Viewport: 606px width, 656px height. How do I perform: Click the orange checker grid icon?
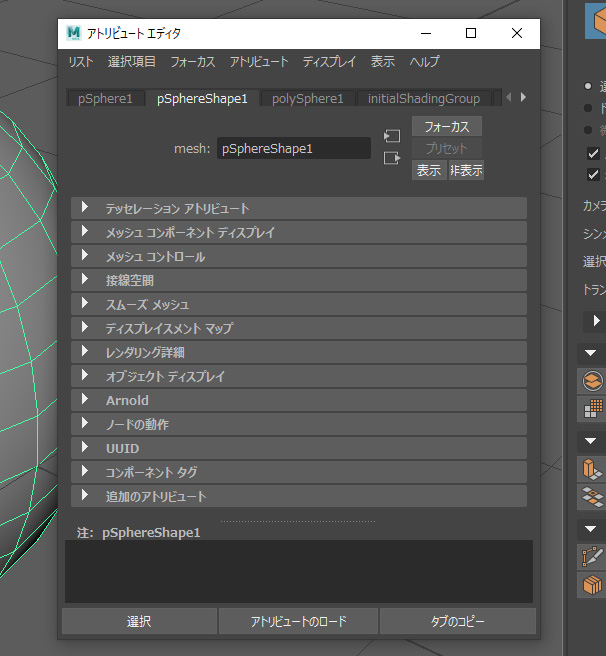point(593,409)
